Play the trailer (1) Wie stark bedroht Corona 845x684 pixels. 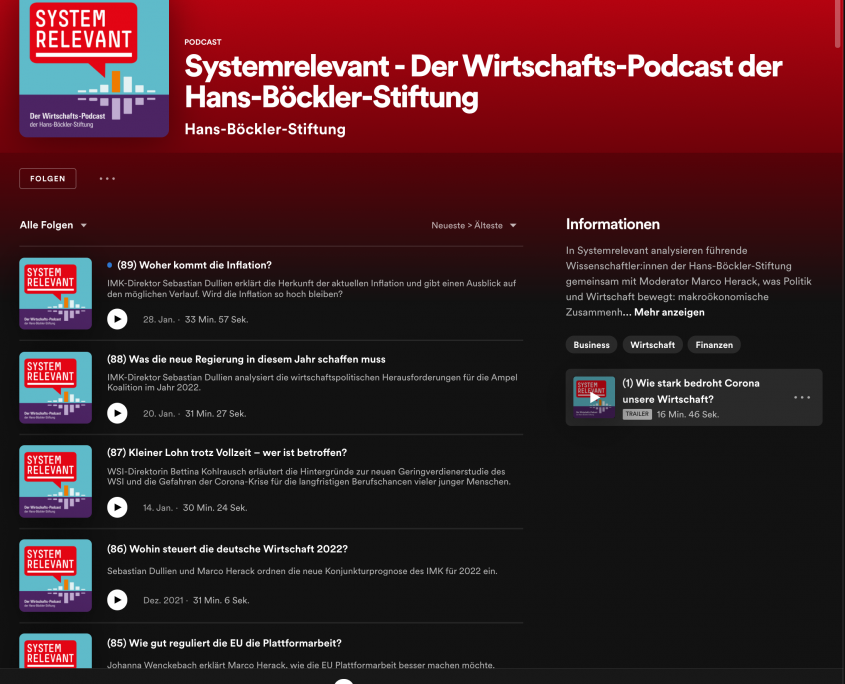pyautogui.click(x=594, y=397)
